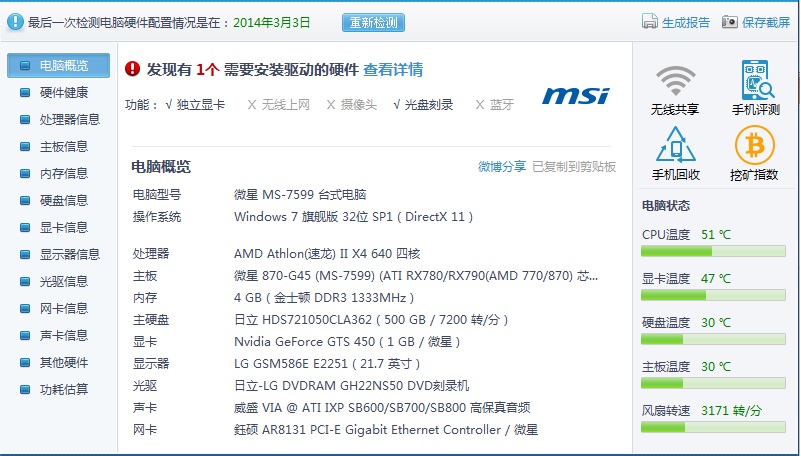Click the icon beside 内存信息
This screenshot has height=456, width=801.
(x=25, y=174)
